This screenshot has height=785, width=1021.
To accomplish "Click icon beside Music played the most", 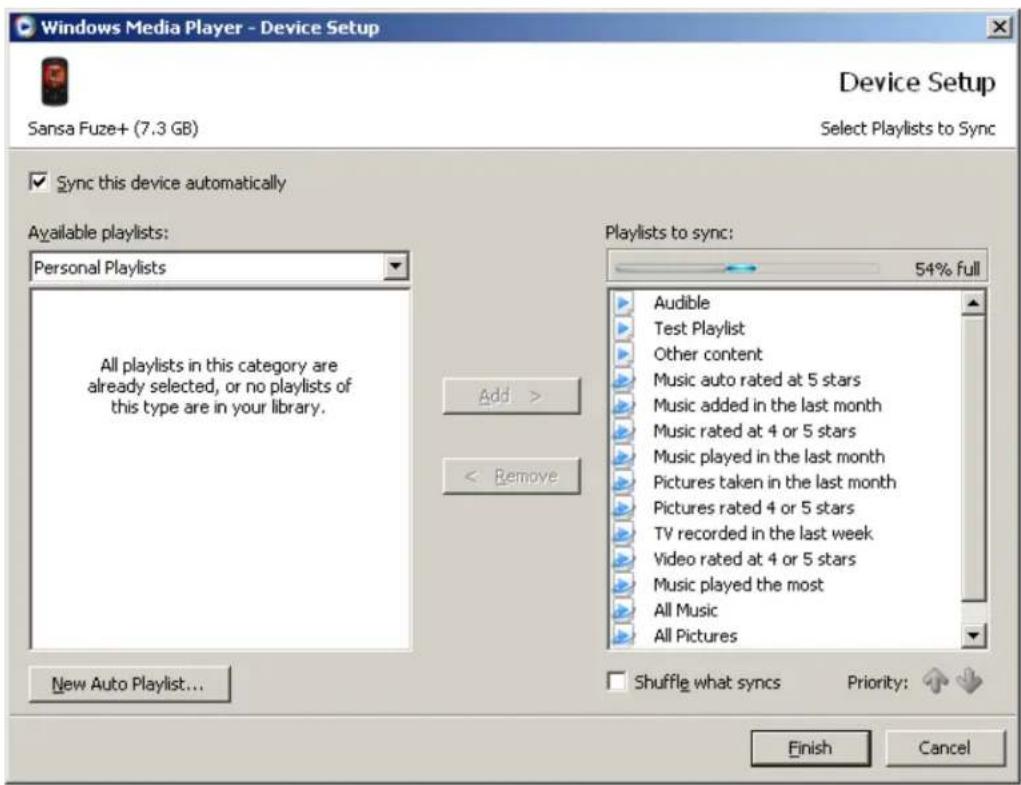I will [623, 585].
